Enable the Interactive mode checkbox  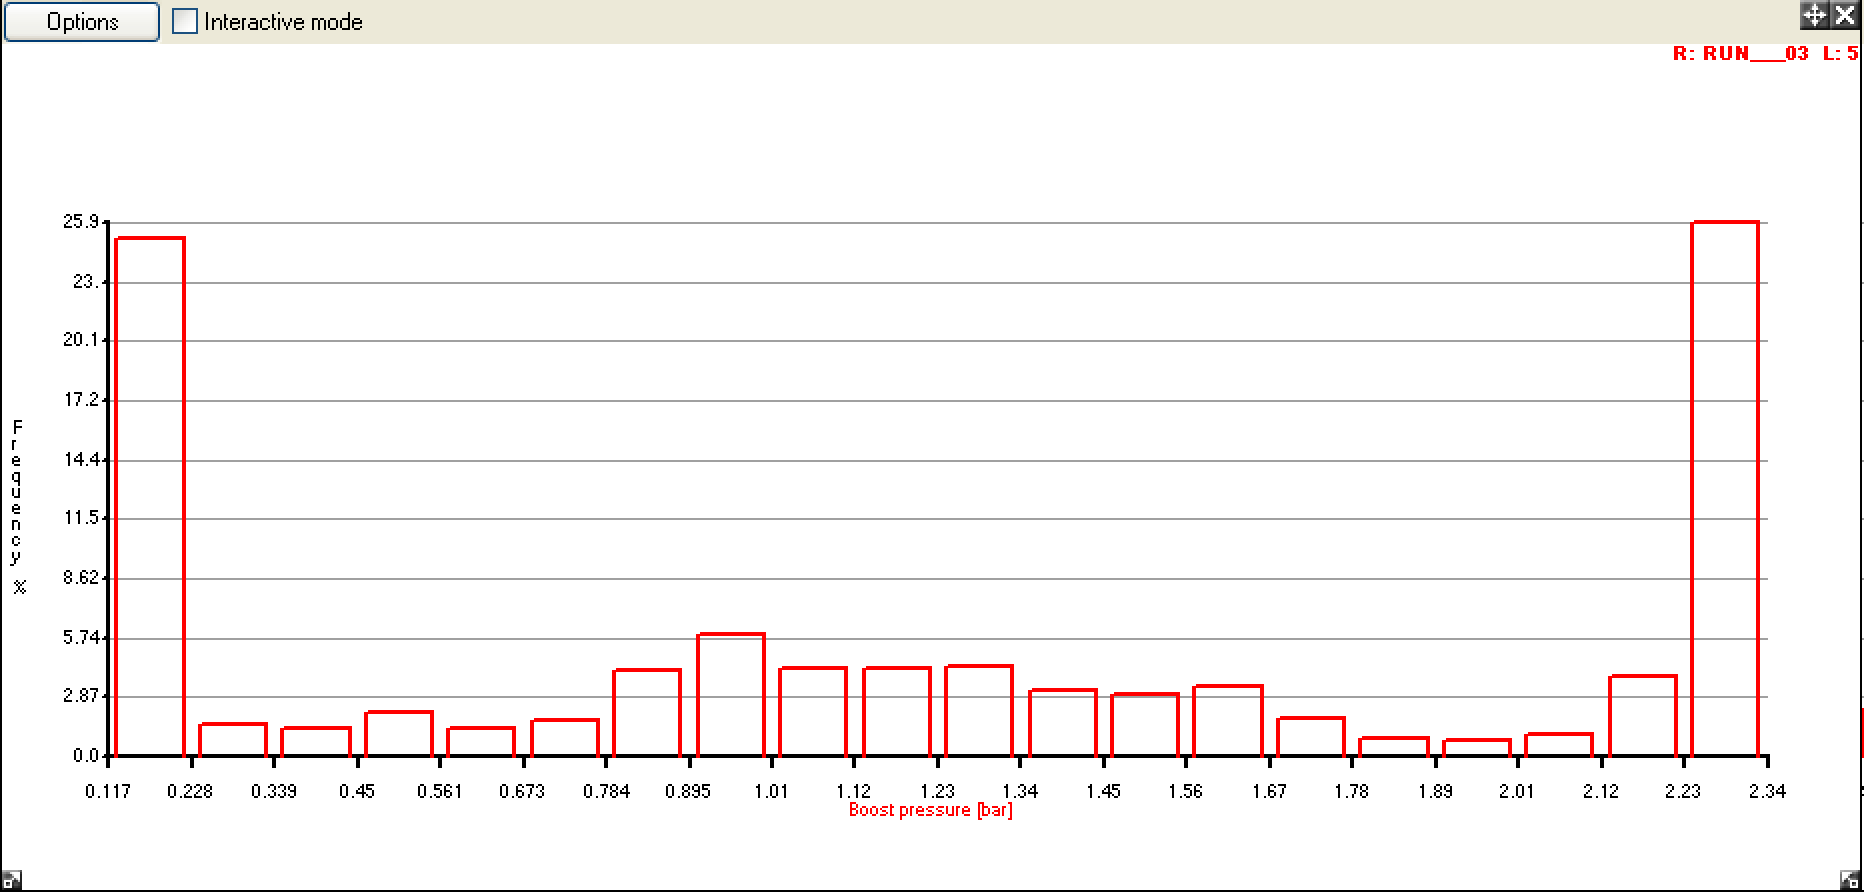click(x=185, y=22)
